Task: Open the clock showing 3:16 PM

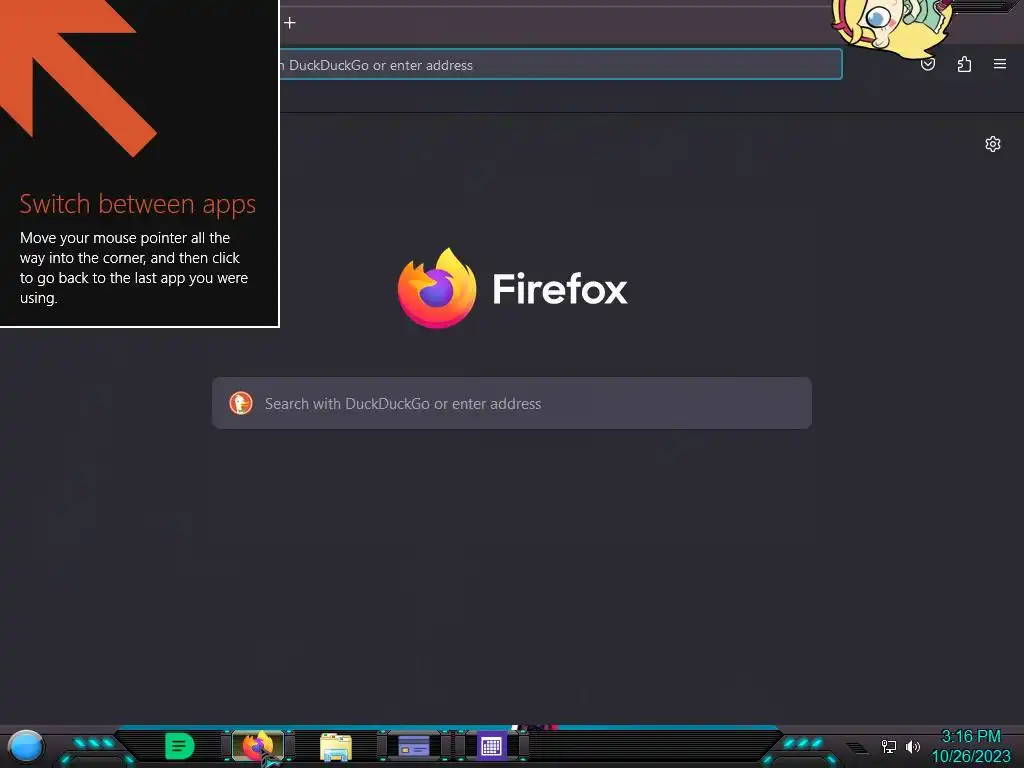Action: (970, 737)
